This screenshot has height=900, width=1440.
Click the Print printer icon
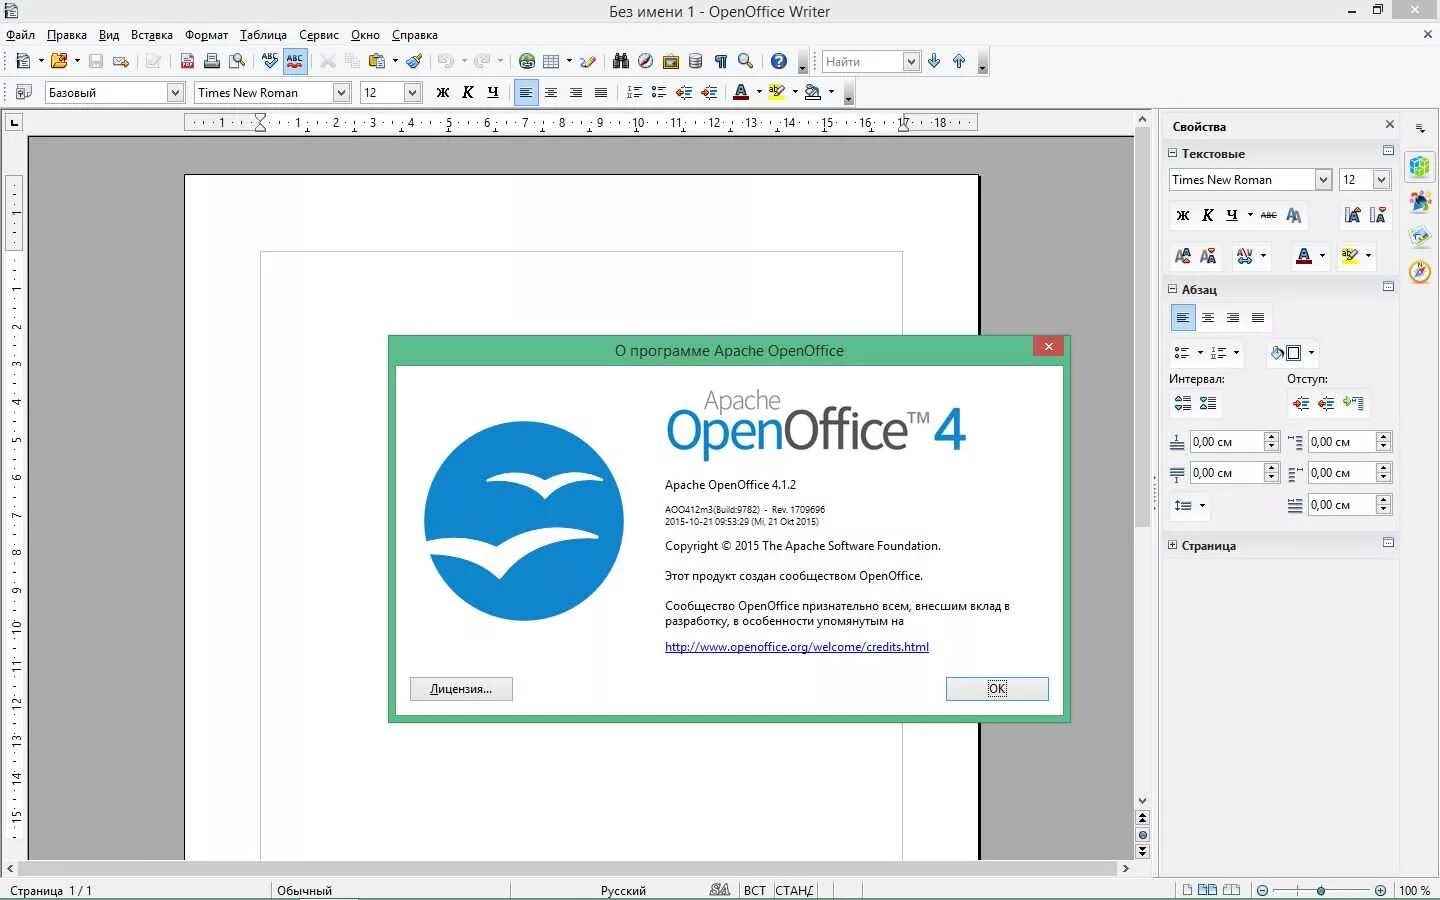tap(212, 61)
